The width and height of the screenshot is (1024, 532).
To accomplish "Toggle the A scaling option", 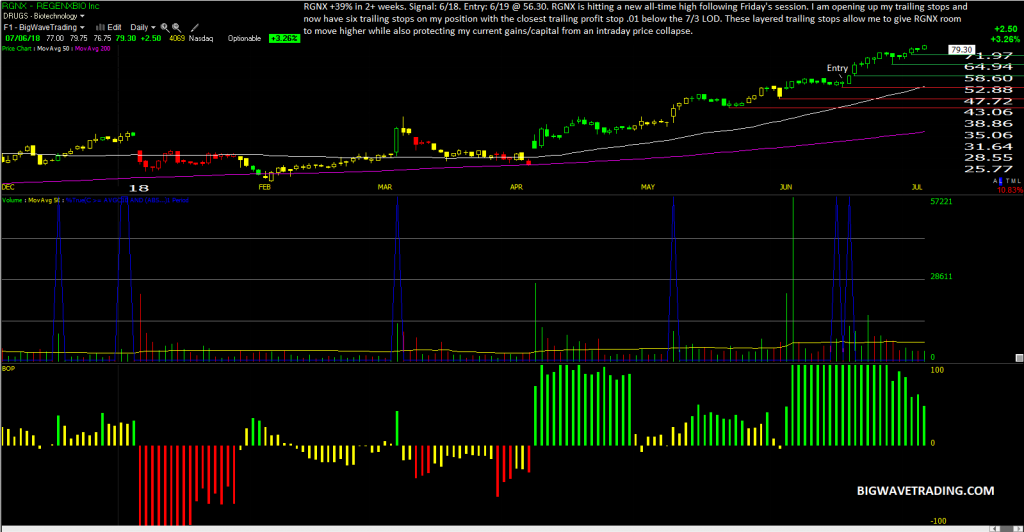I will pyautogui.click(x=995, y=181).
